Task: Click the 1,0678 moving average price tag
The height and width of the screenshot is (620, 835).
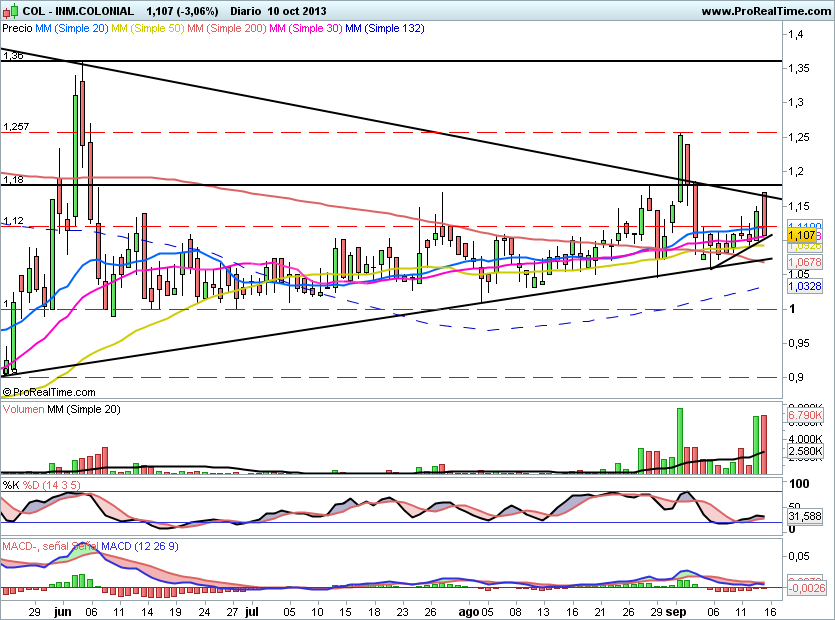Action: pyautogui.click(x=805, y=261)
